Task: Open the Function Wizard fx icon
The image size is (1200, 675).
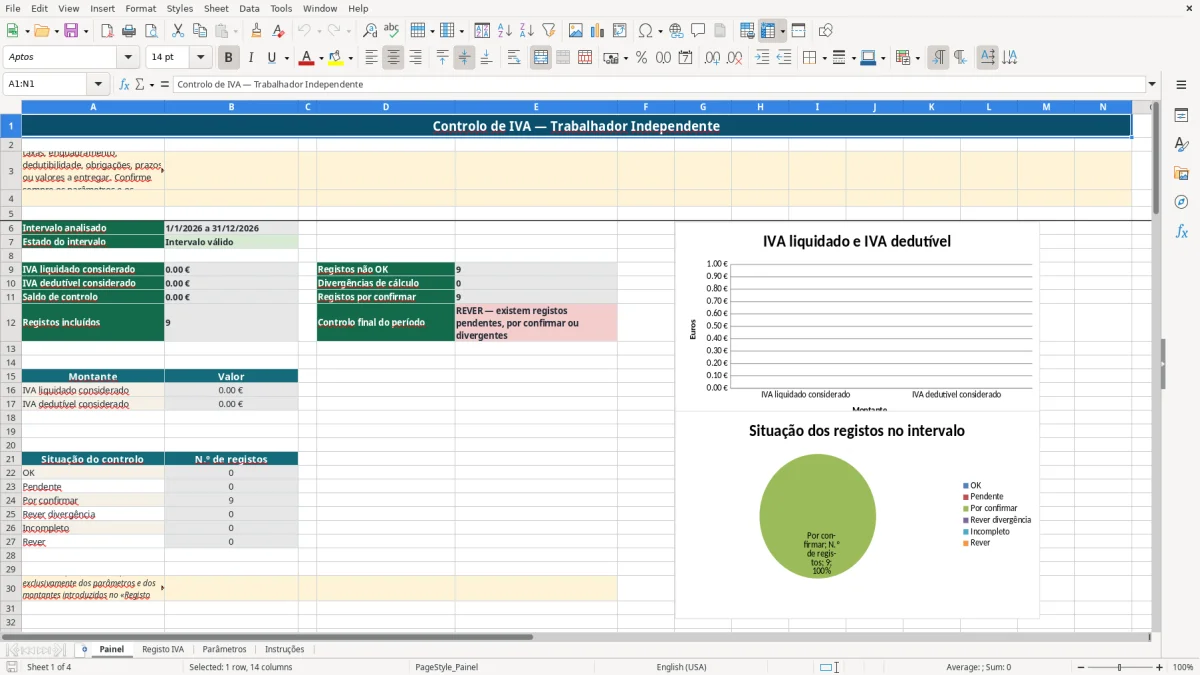Action: pyautogui.click(x=125, y=84)
